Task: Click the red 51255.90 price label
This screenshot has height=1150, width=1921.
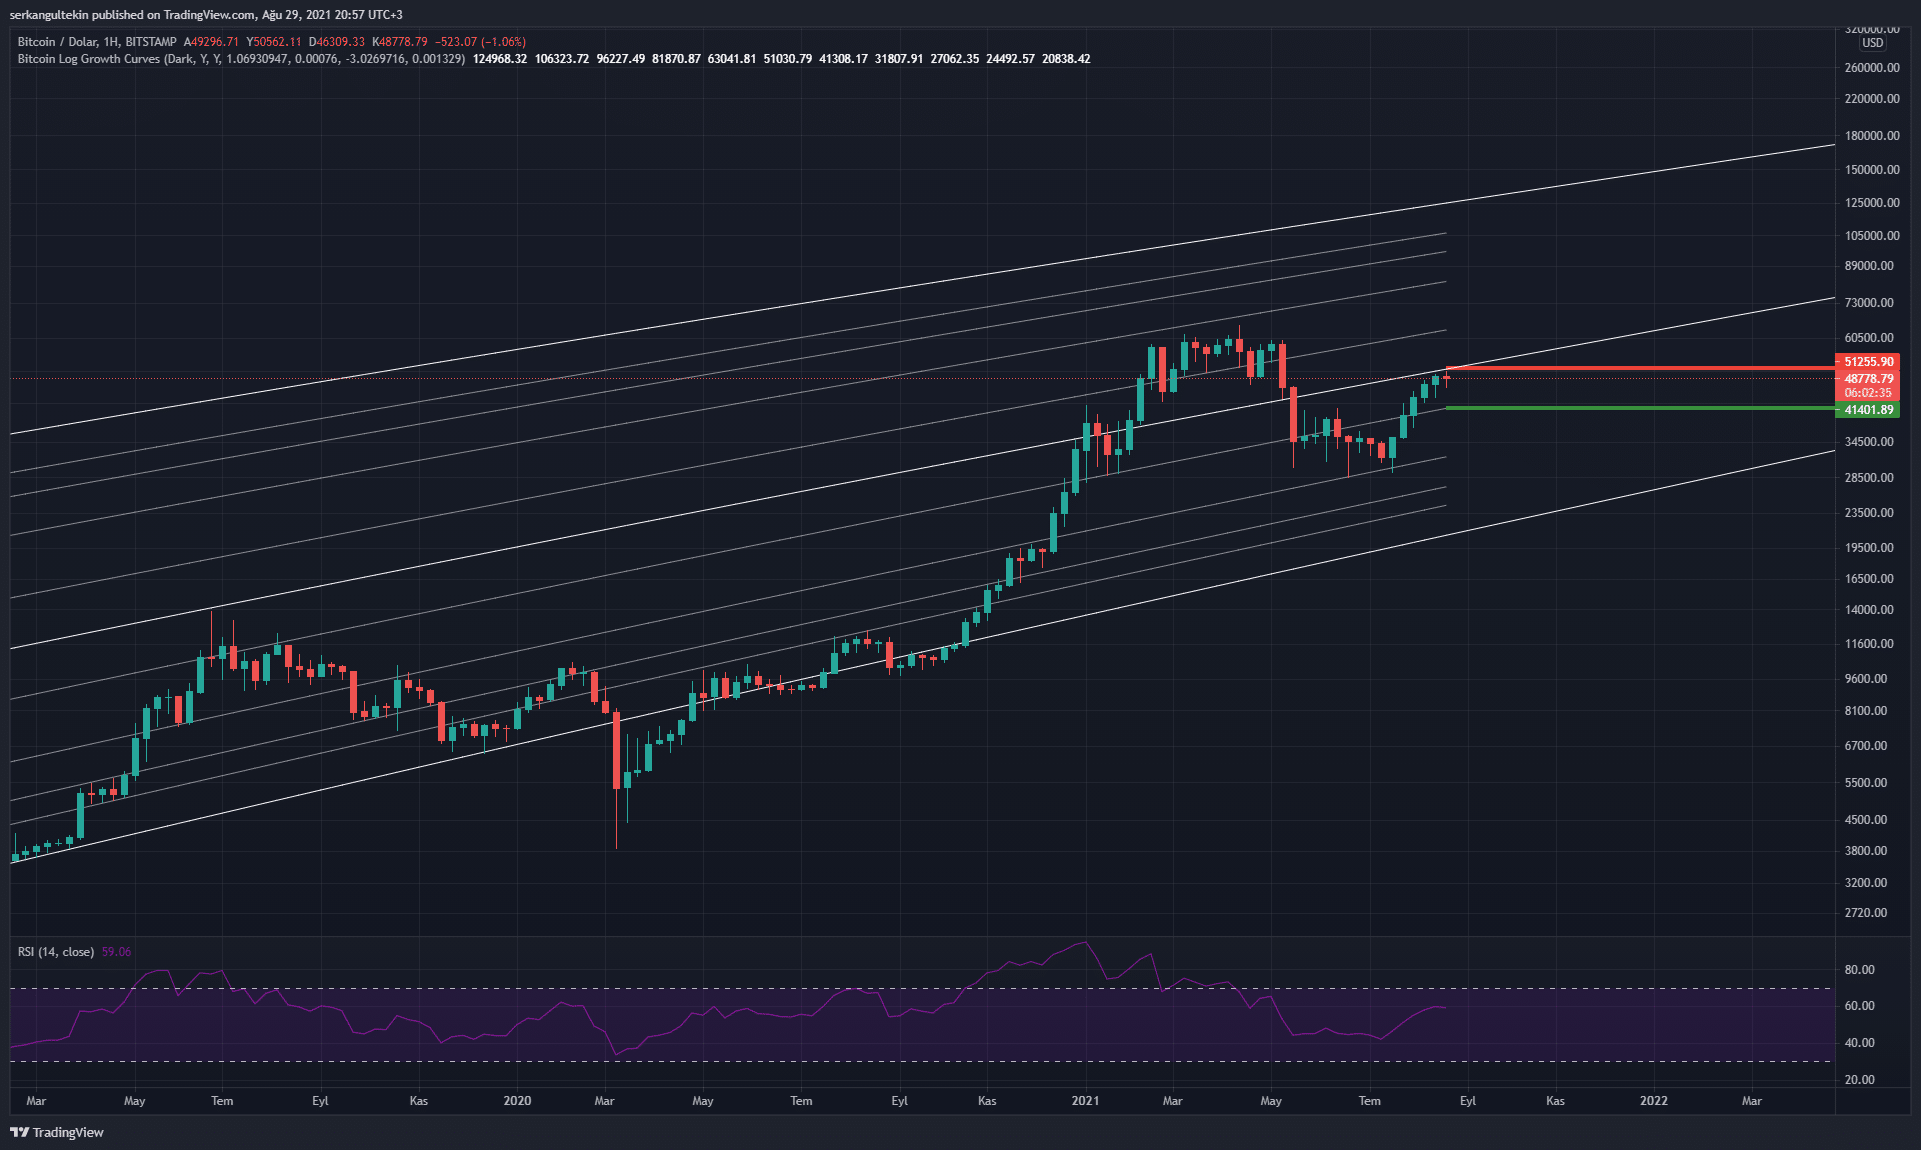Action: click(1868, 362)
